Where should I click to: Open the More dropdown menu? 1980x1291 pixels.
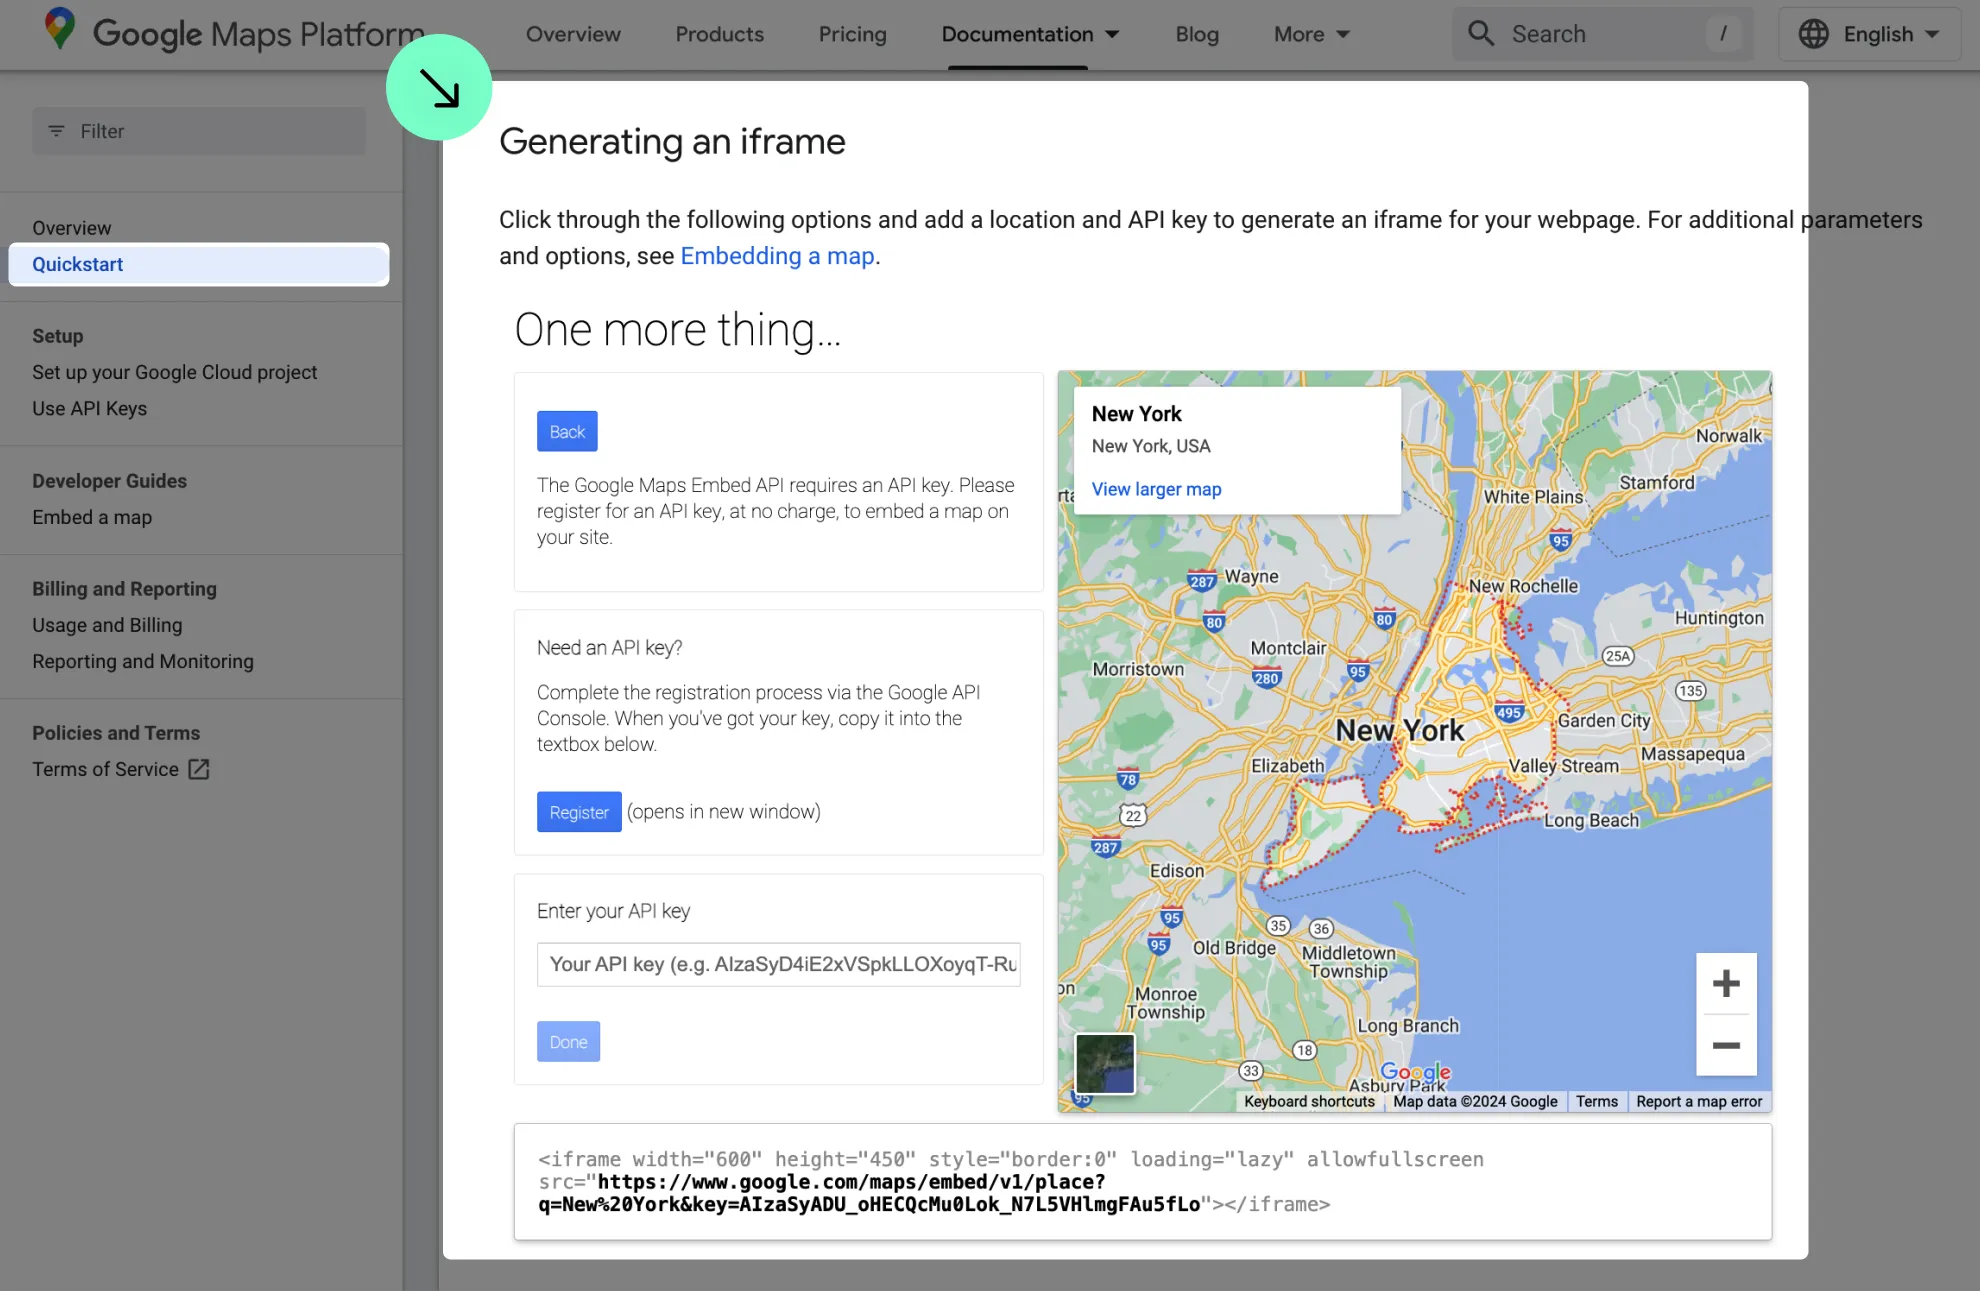coord(1311,34)
